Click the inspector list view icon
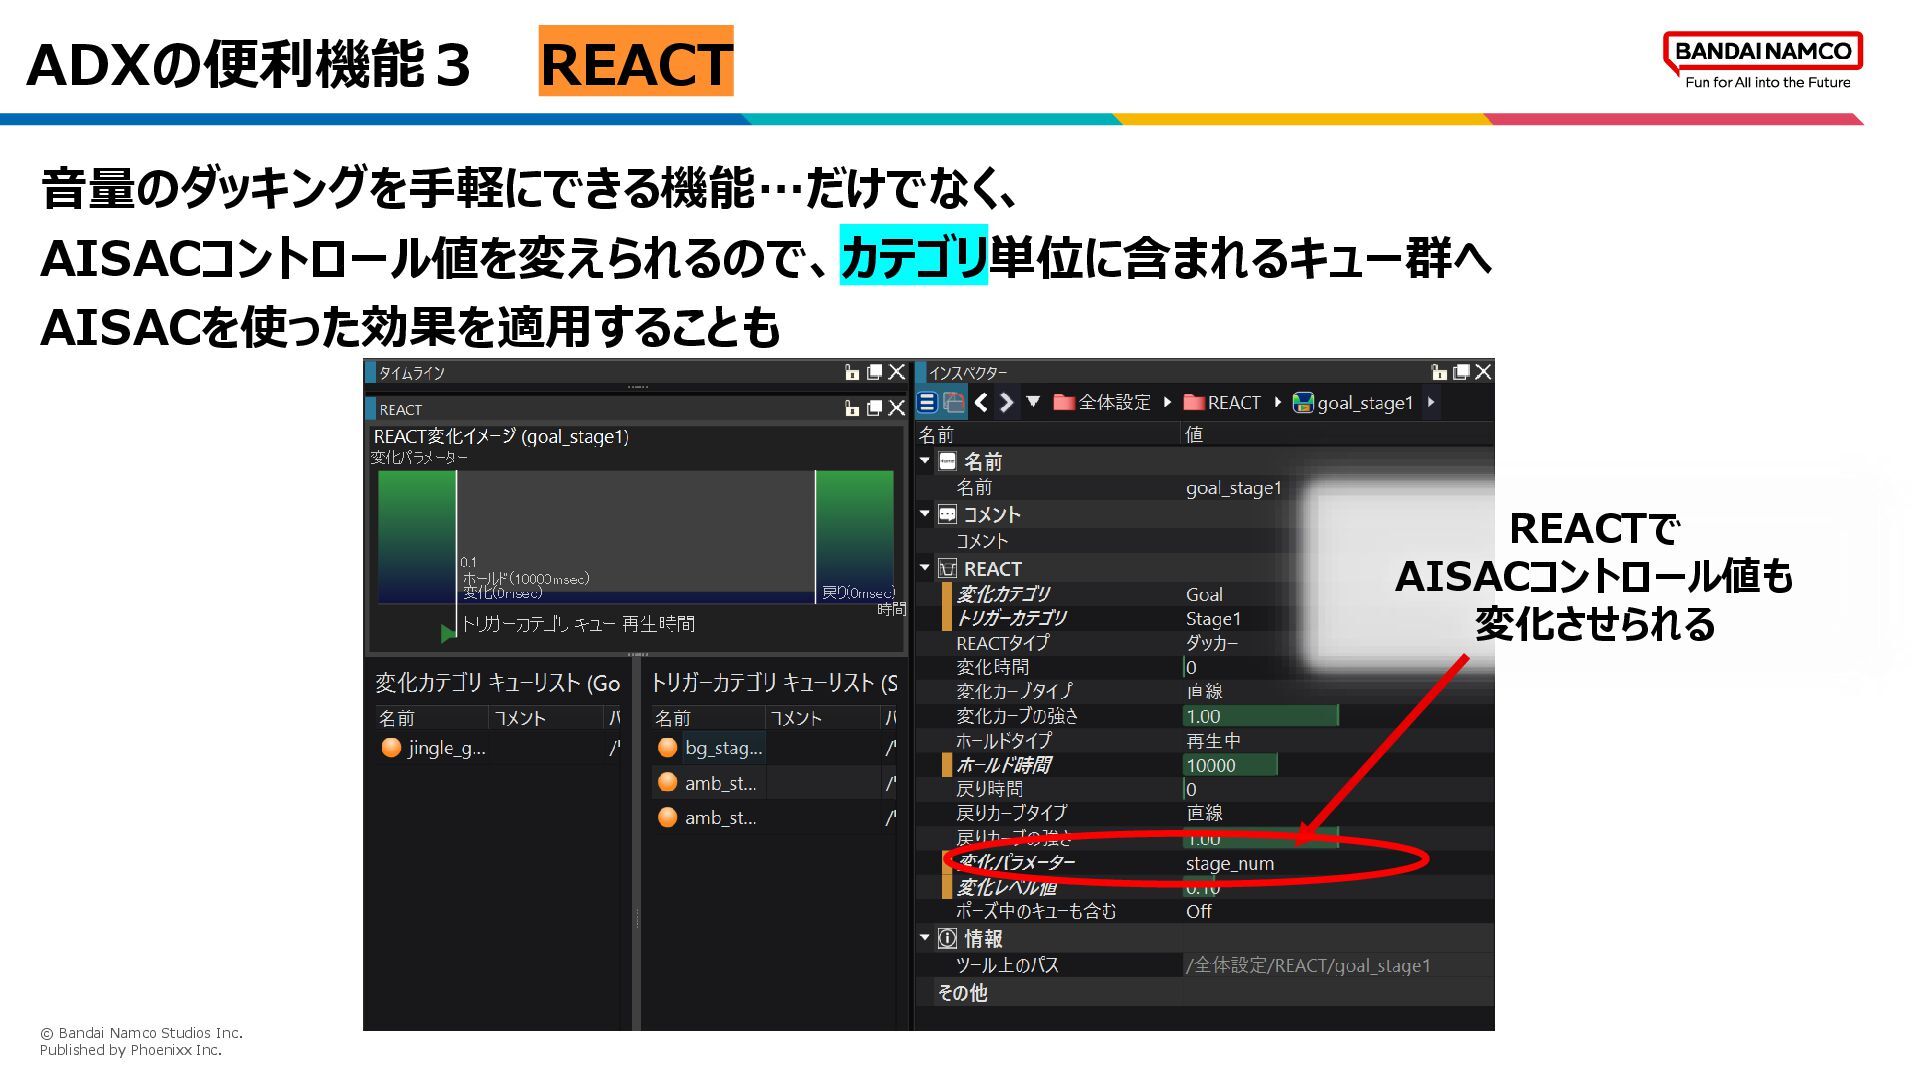Image resolution: width=1920 pixels, height=1080 pixels. (927, 402)
